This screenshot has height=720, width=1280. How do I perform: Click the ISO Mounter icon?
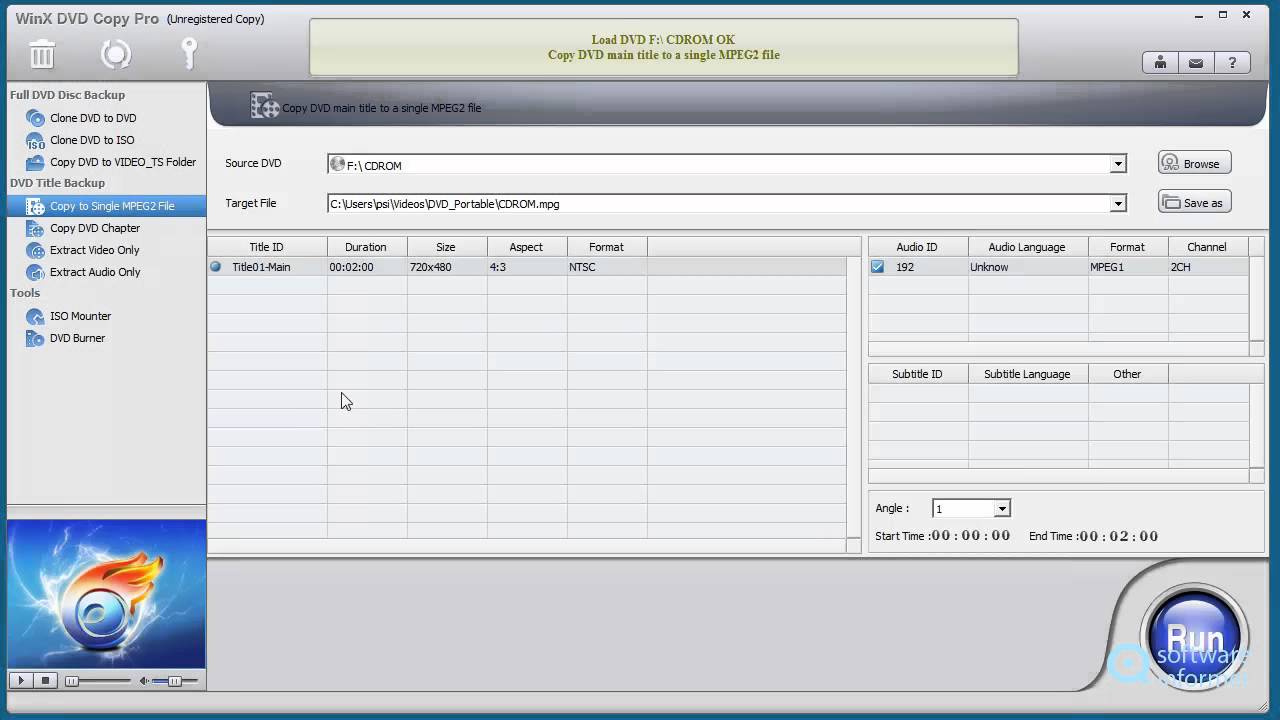35,316
